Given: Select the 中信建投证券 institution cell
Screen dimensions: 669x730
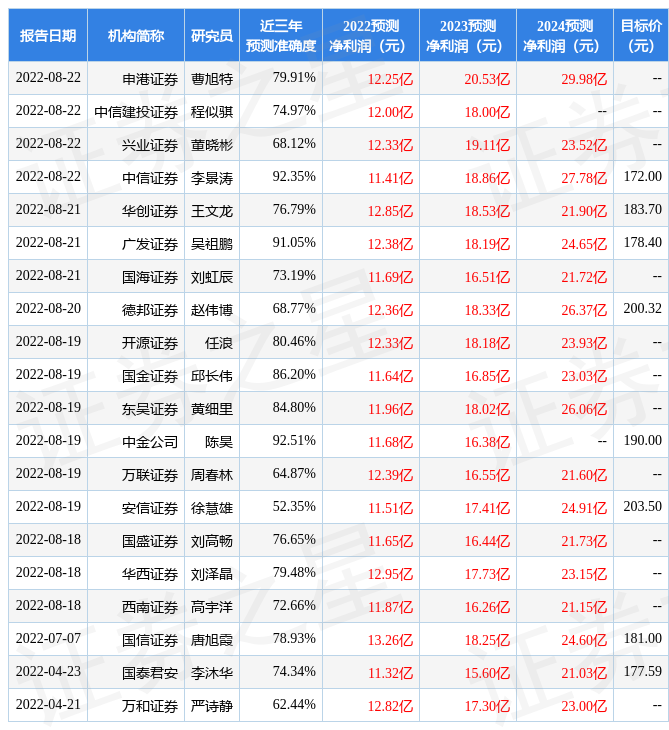Looking at the screenshot, I should pyautogui.click(x=135, y=112).
